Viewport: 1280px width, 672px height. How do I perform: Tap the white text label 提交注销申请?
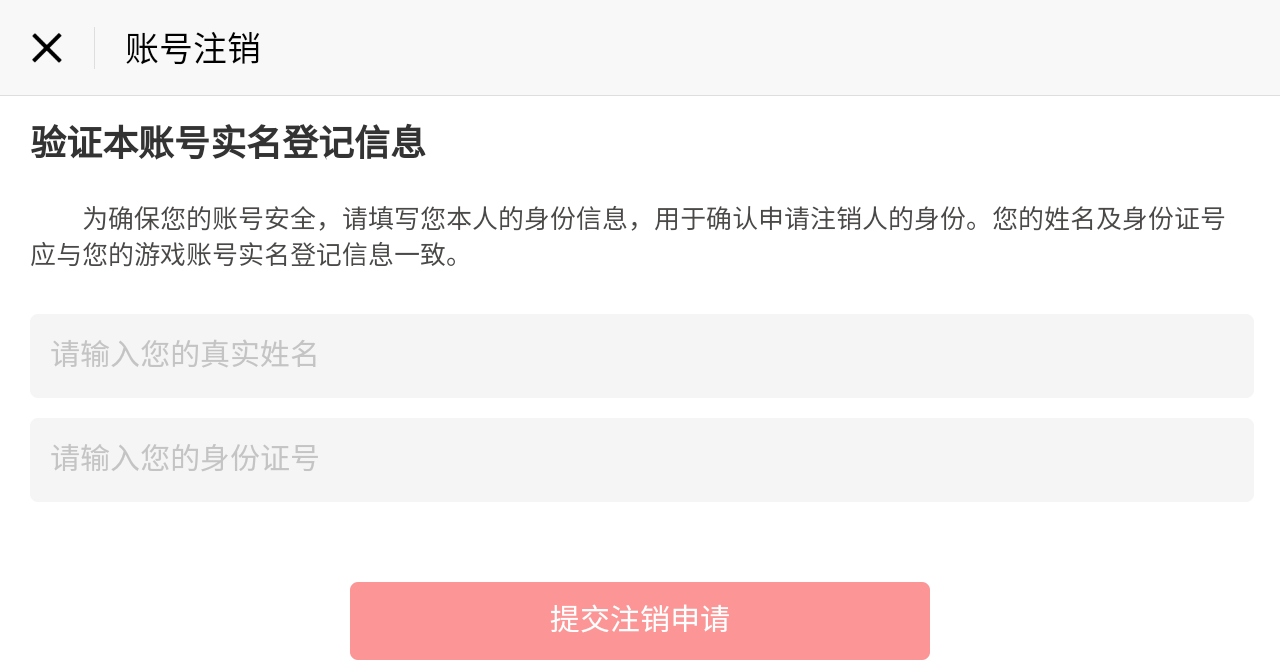[x=640, y=619]
